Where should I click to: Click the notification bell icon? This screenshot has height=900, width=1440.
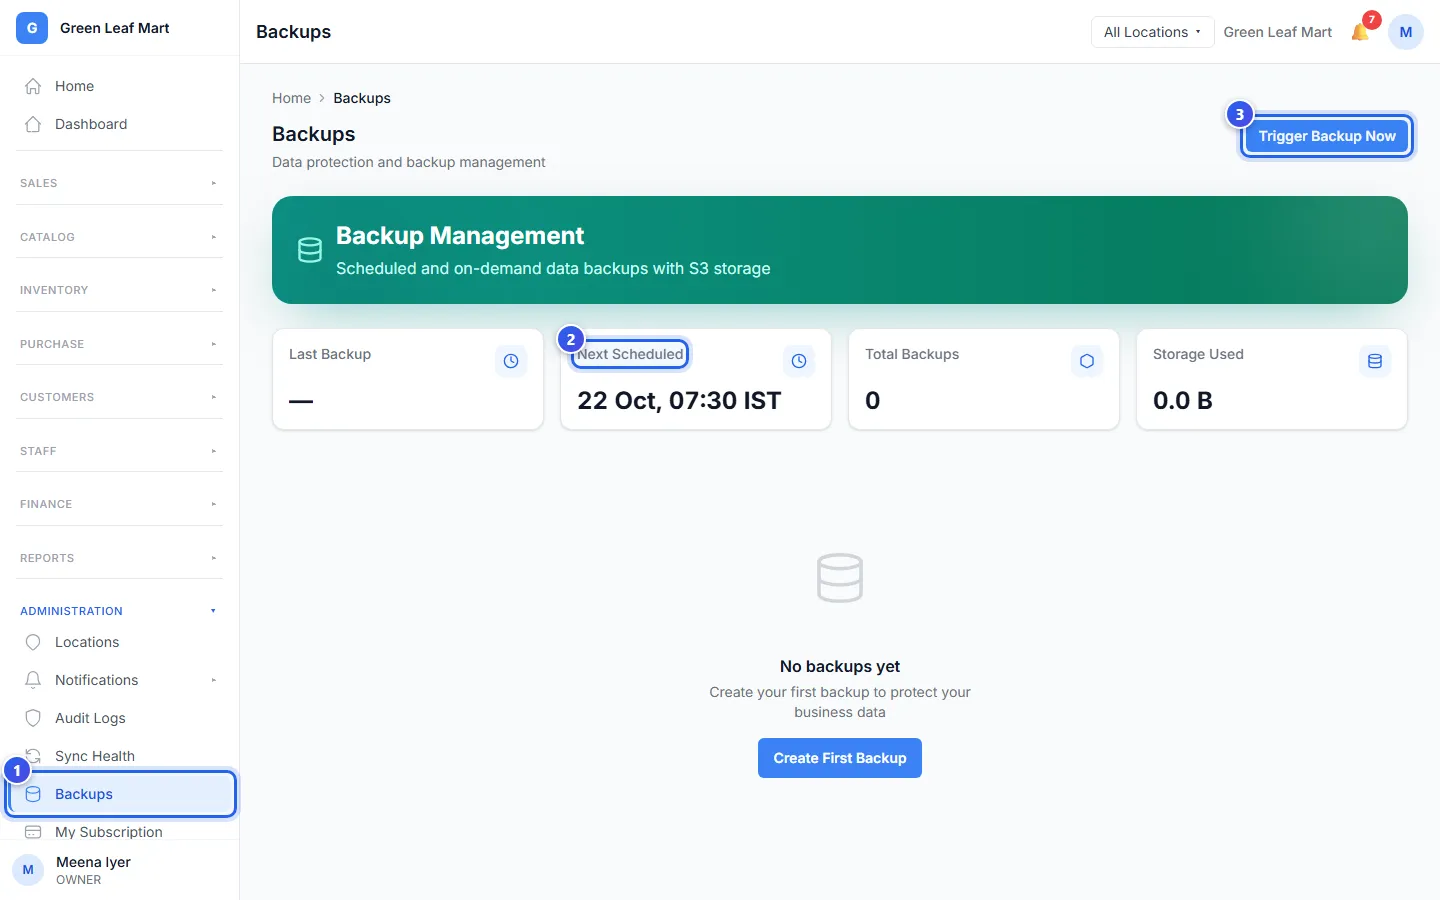coord(1360,32)
